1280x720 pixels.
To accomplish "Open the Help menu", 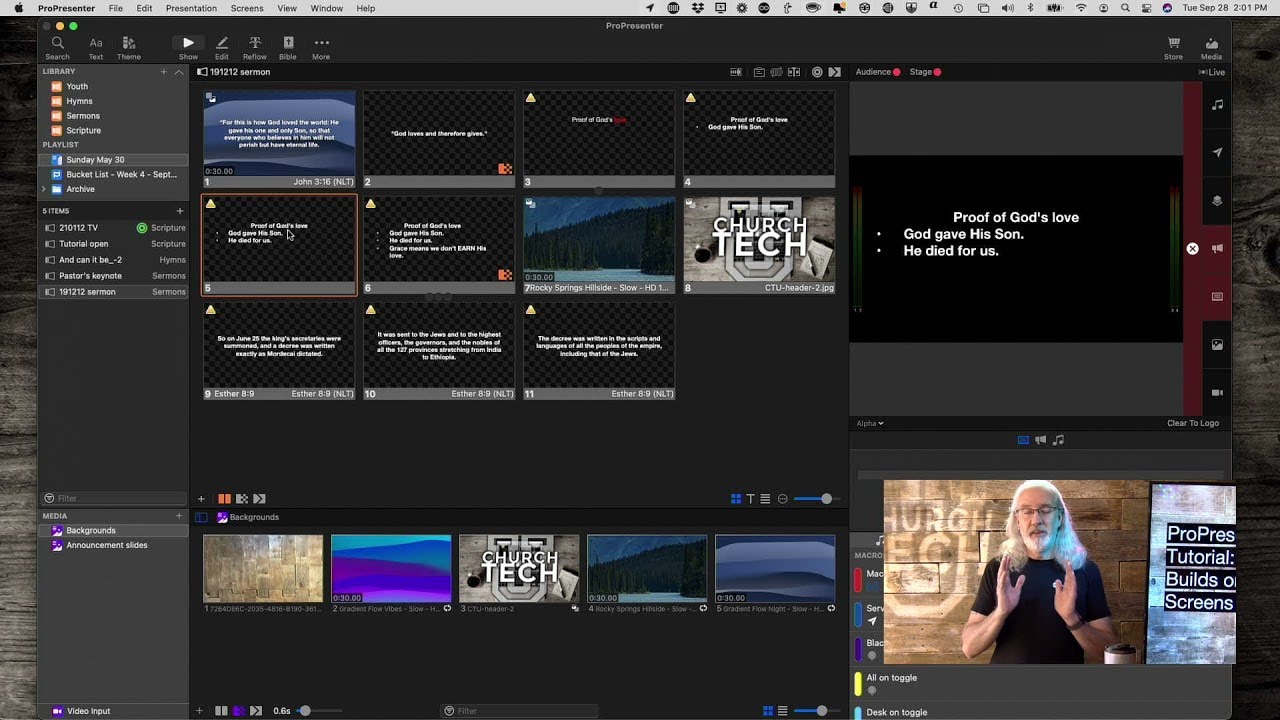I will coord(366,8).
